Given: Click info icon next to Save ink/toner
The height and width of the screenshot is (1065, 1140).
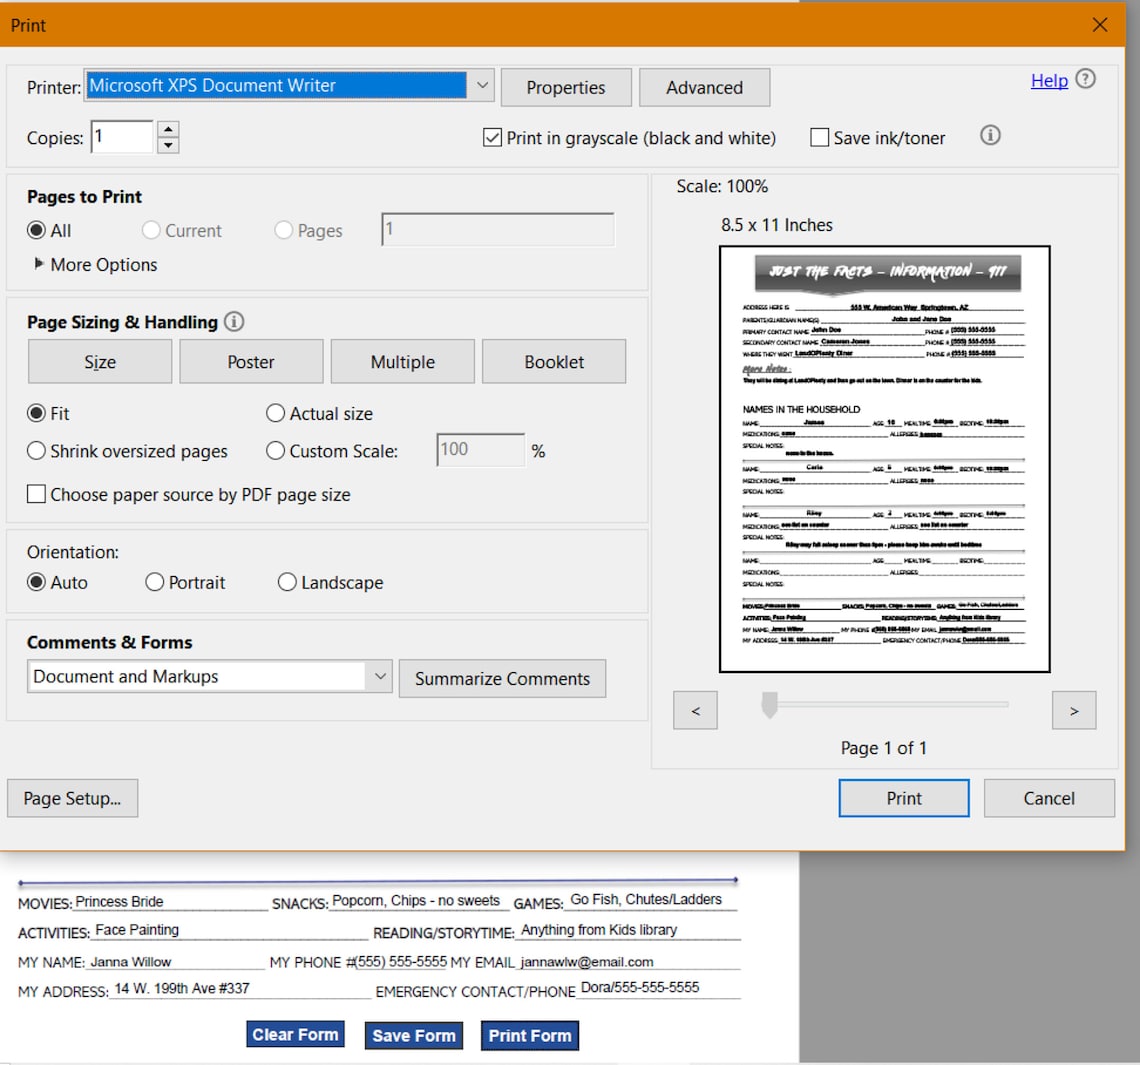Looking at the screenshot, I should pos(990,136).
